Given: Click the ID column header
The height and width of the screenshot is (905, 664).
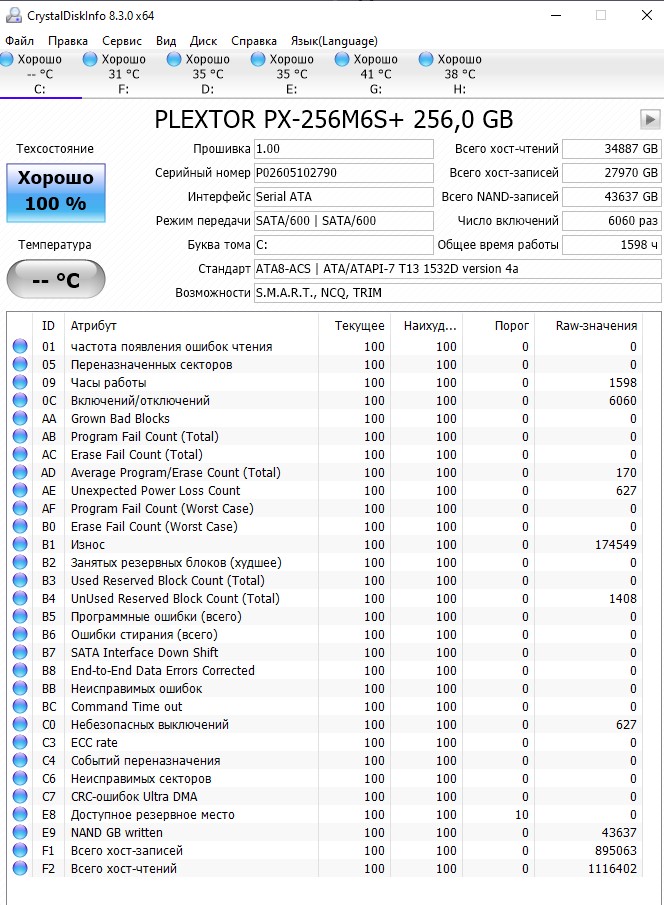Looking at the screenshot, I should [49, 326].
